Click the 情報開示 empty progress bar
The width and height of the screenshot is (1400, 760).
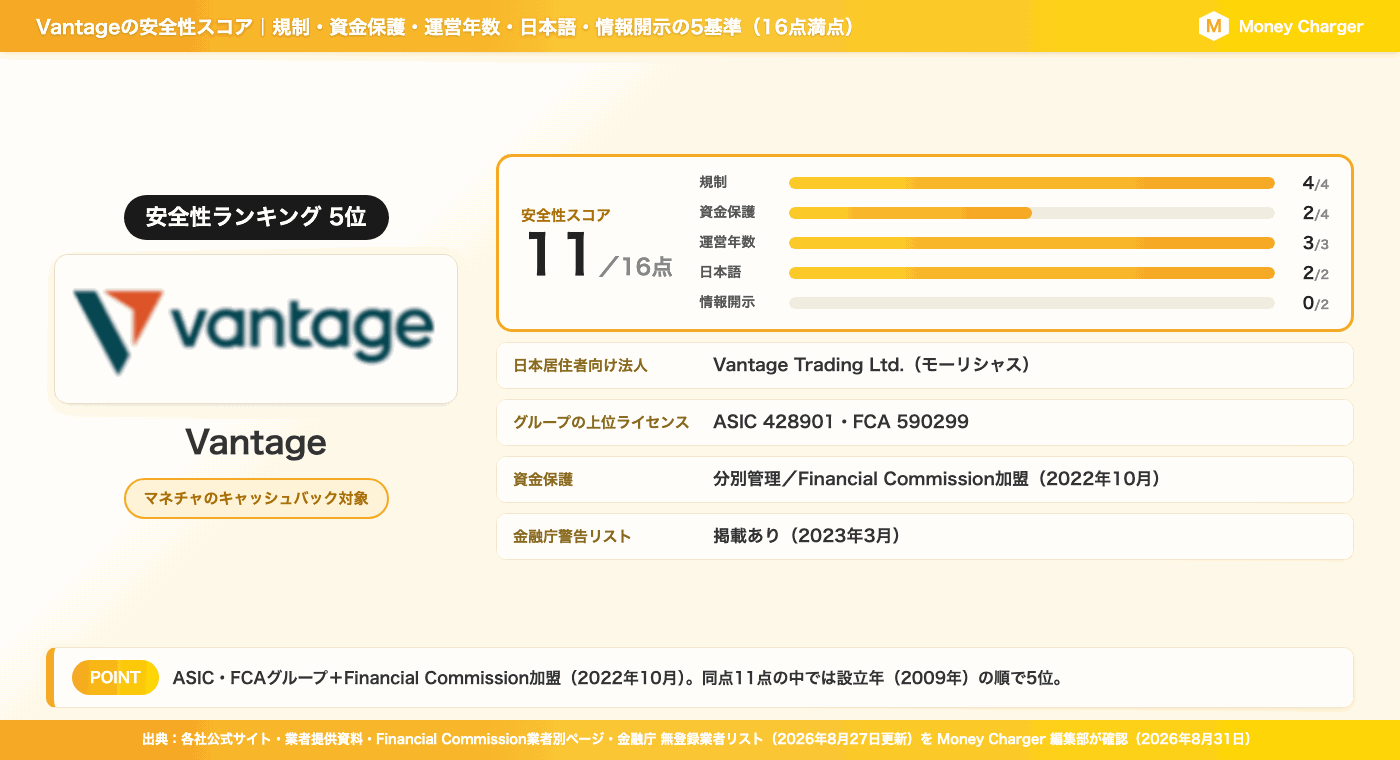click(1031, 303)
